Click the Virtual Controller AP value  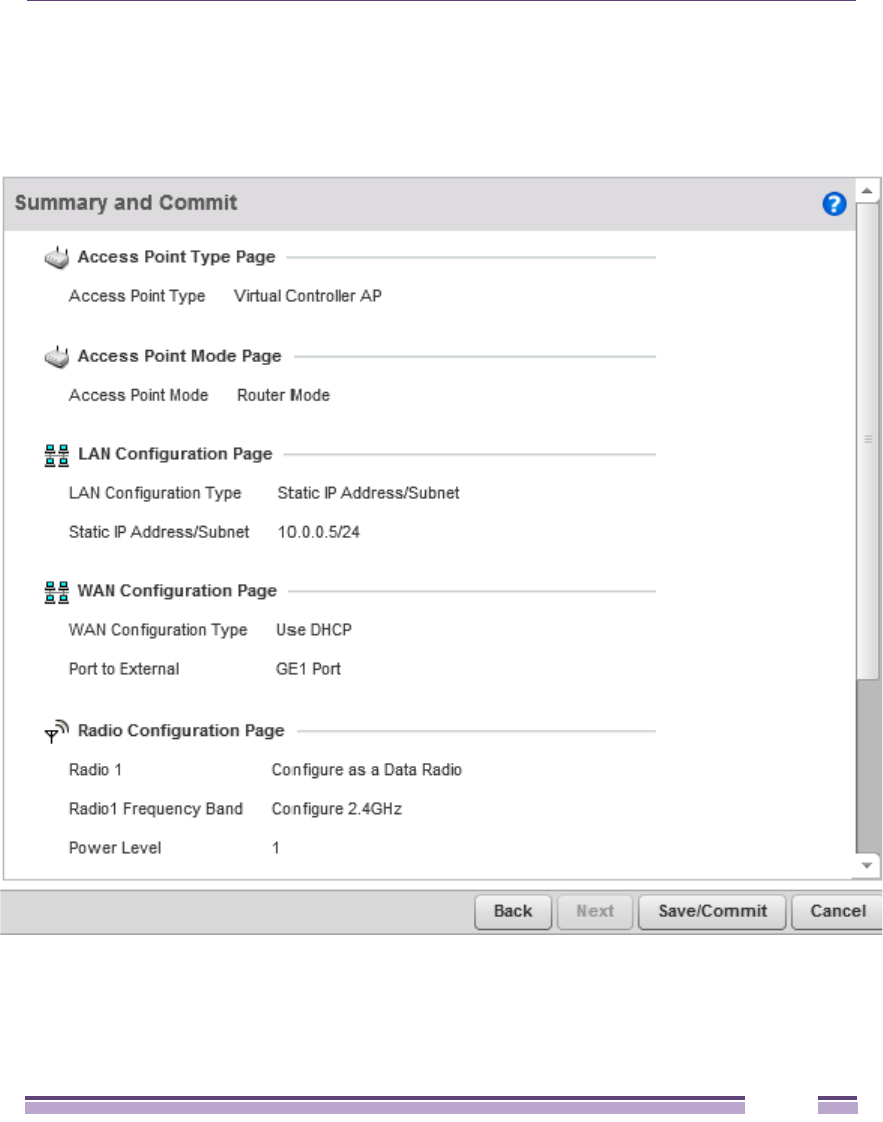point(308,296)
